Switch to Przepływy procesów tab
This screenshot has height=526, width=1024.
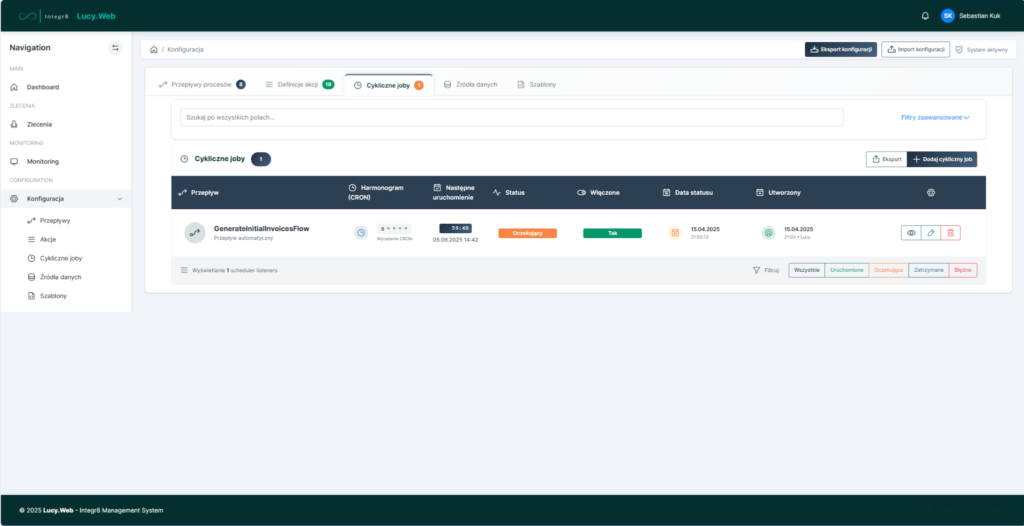coord(202,85)
